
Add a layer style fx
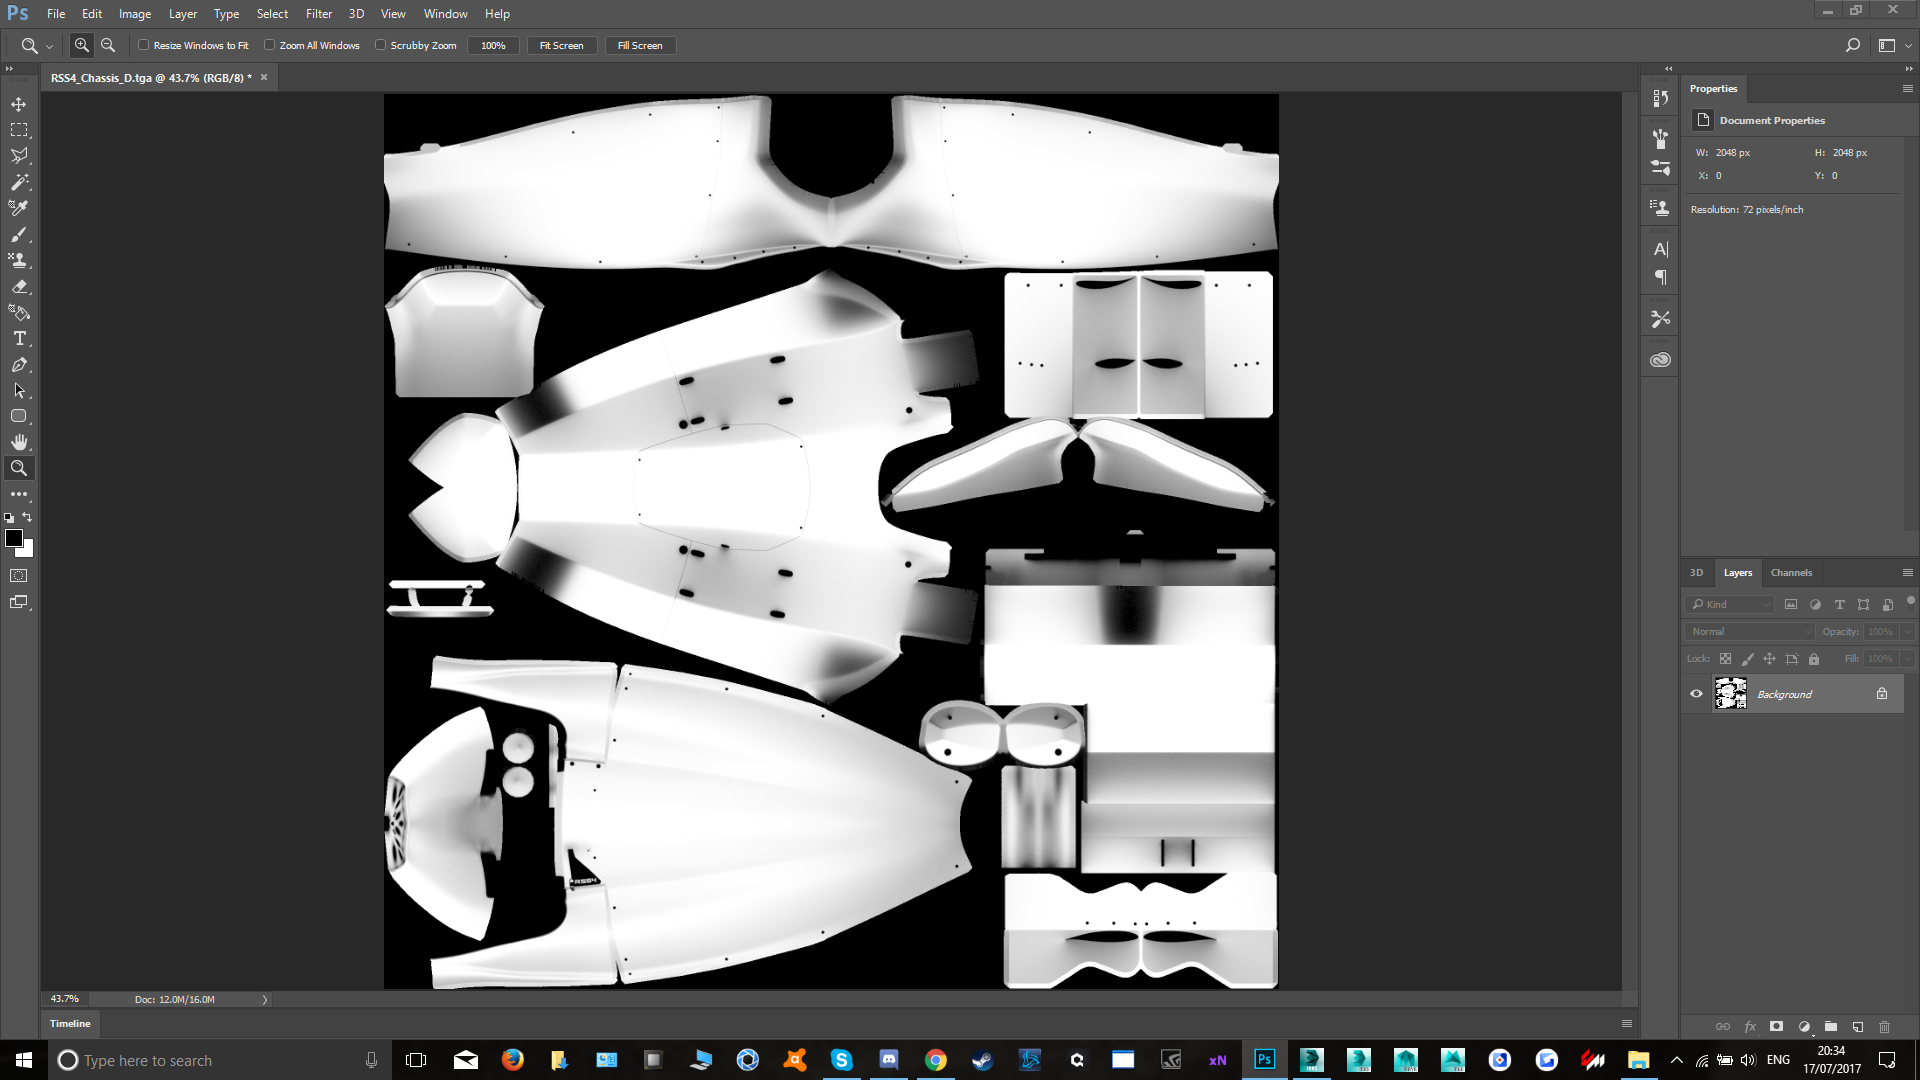[1750, 1026]
